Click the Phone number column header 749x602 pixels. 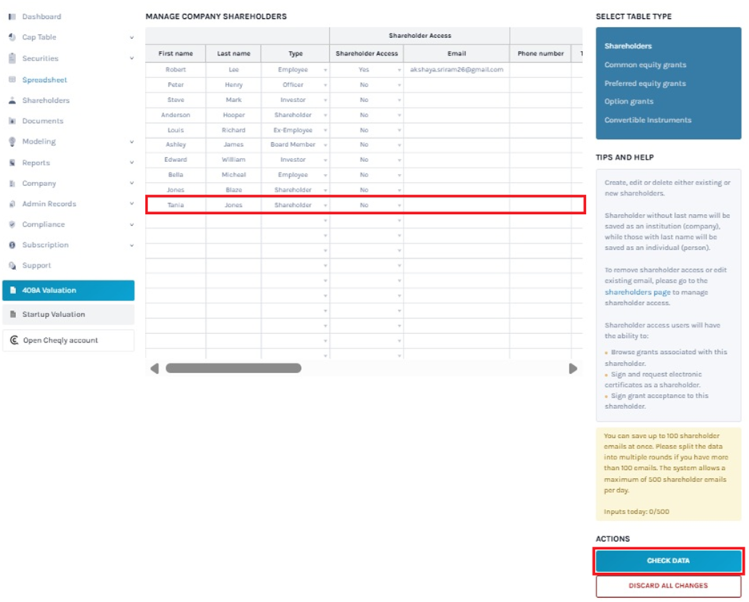(541, 54)
